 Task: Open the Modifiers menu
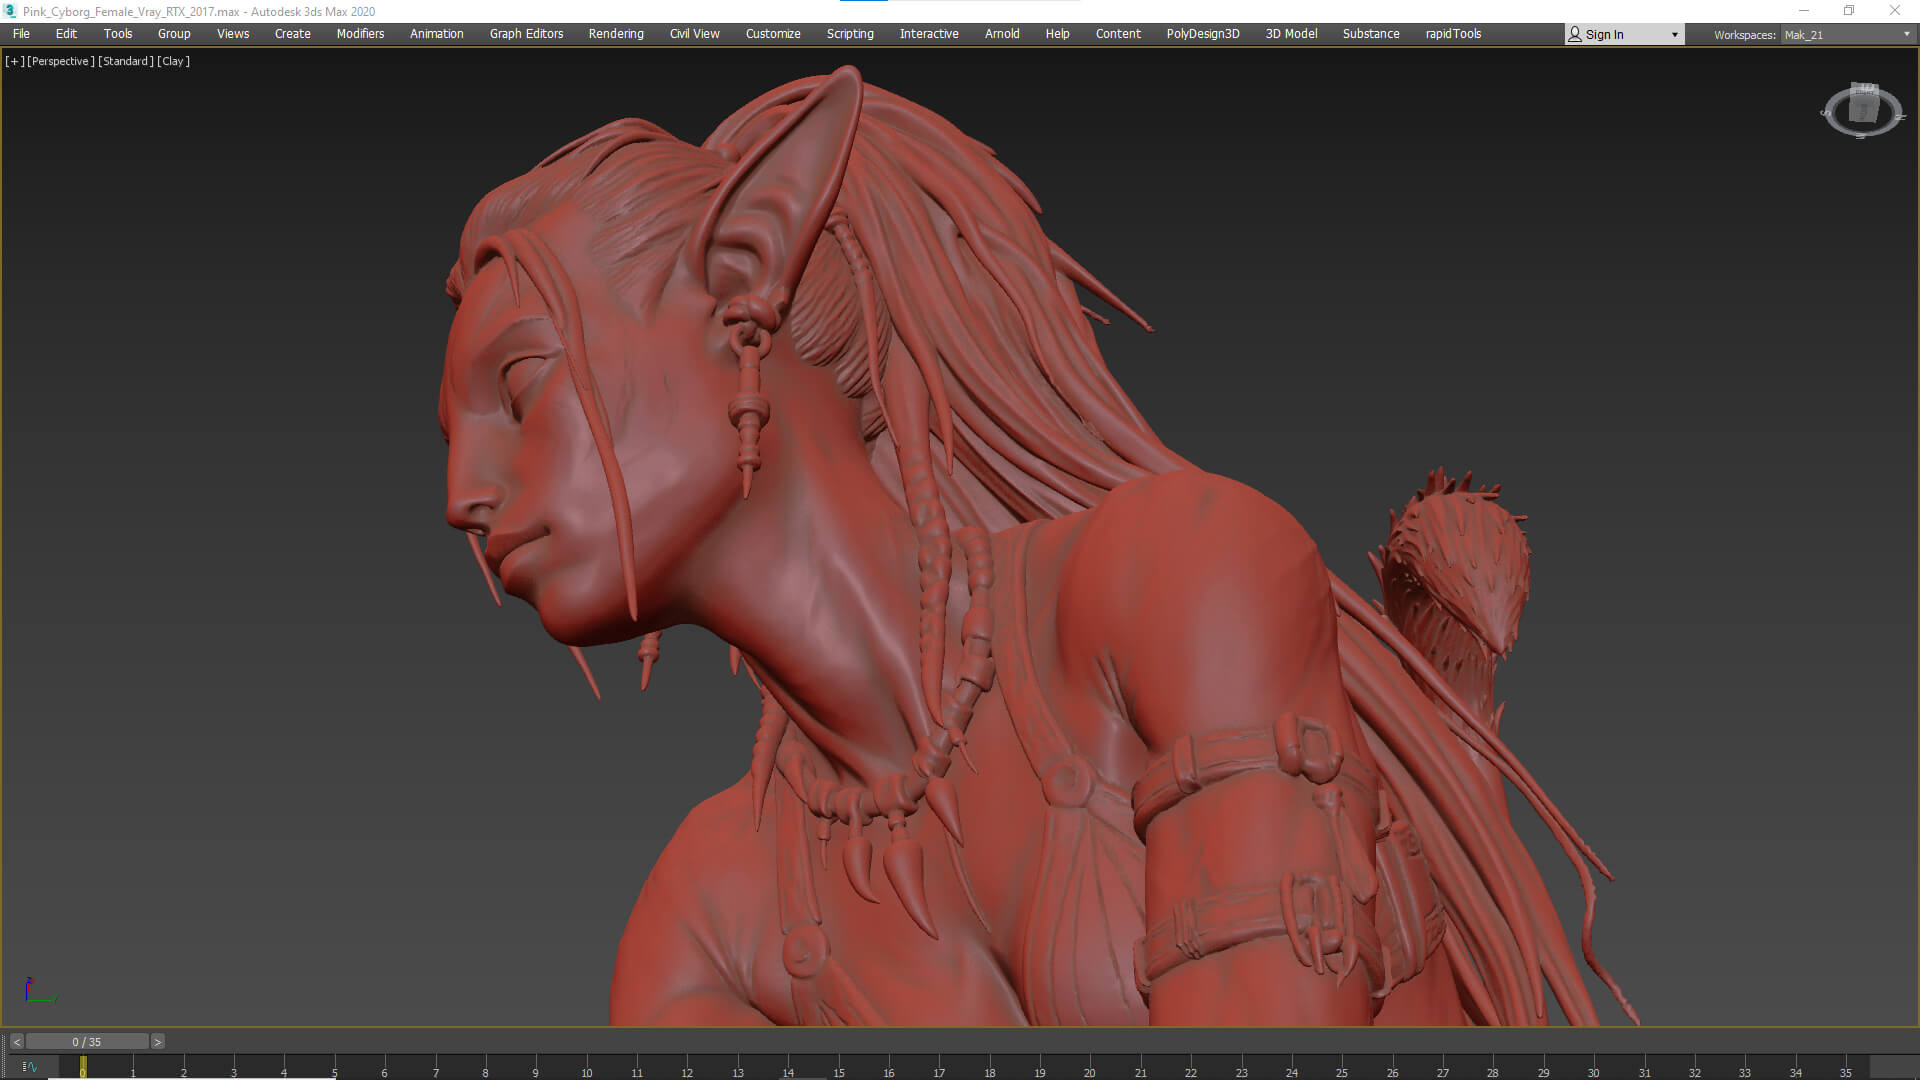point(360,34)
